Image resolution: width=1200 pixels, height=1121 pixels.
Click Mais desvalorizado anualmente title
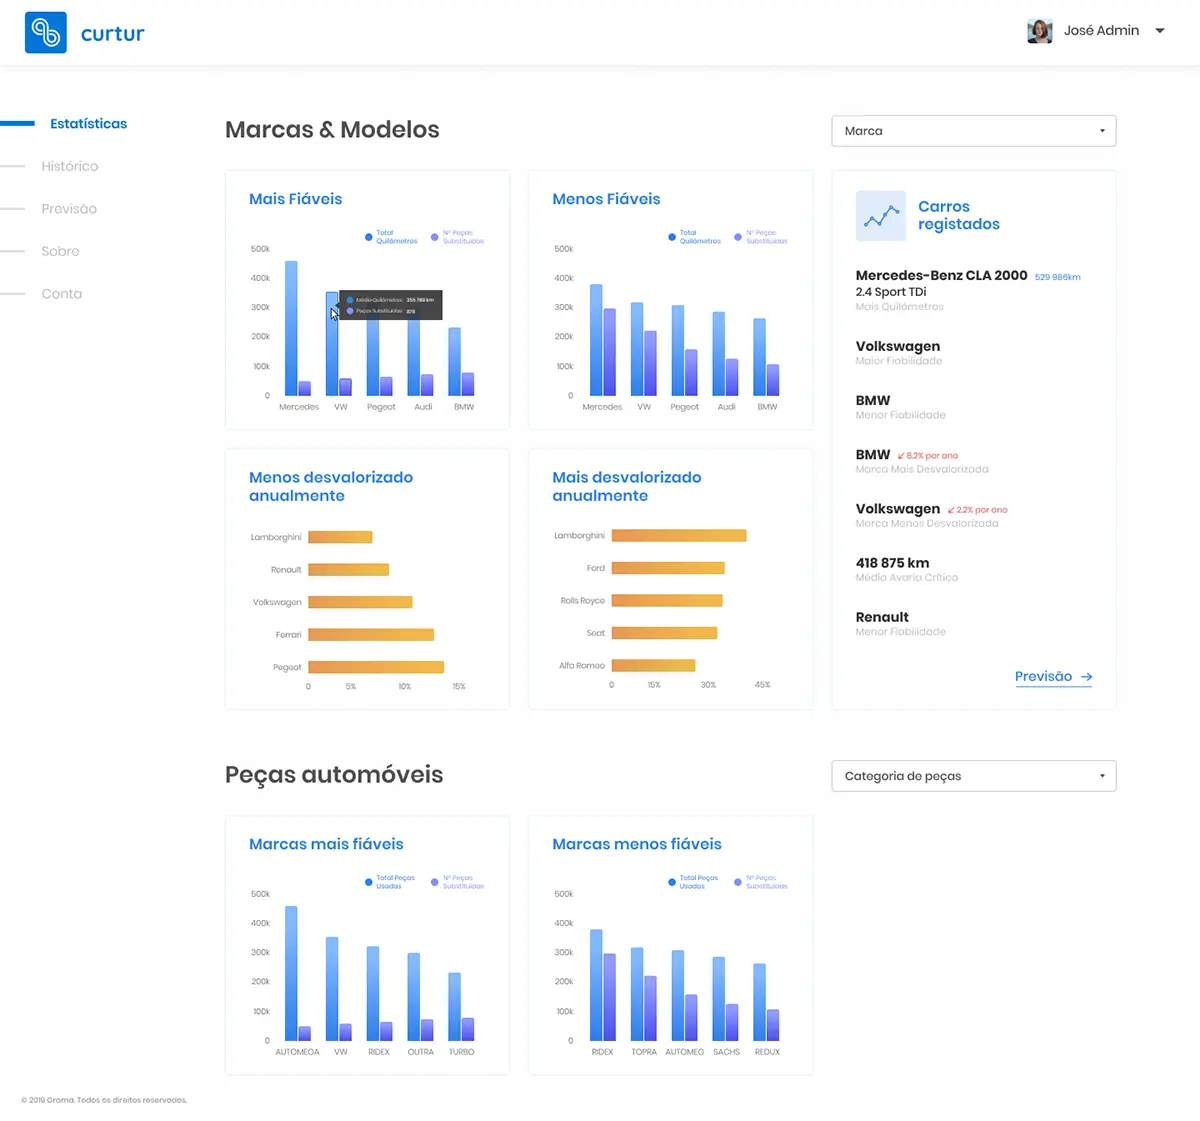click(627, 486)
